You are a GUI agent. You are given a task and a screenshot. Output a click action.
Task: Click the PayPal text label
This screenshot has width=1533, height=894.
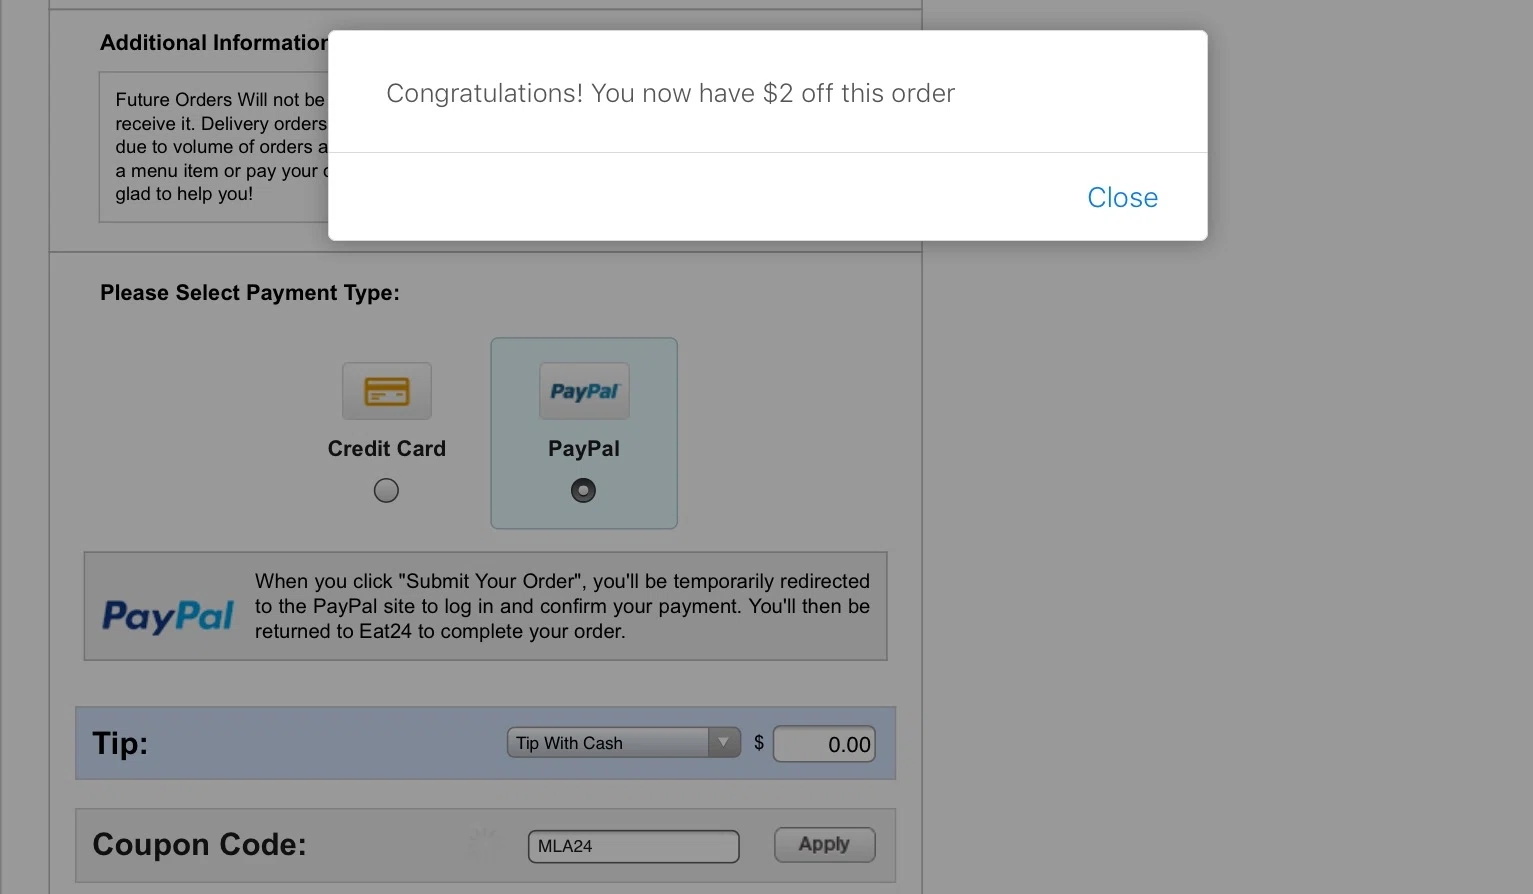[x=584, y=449]
